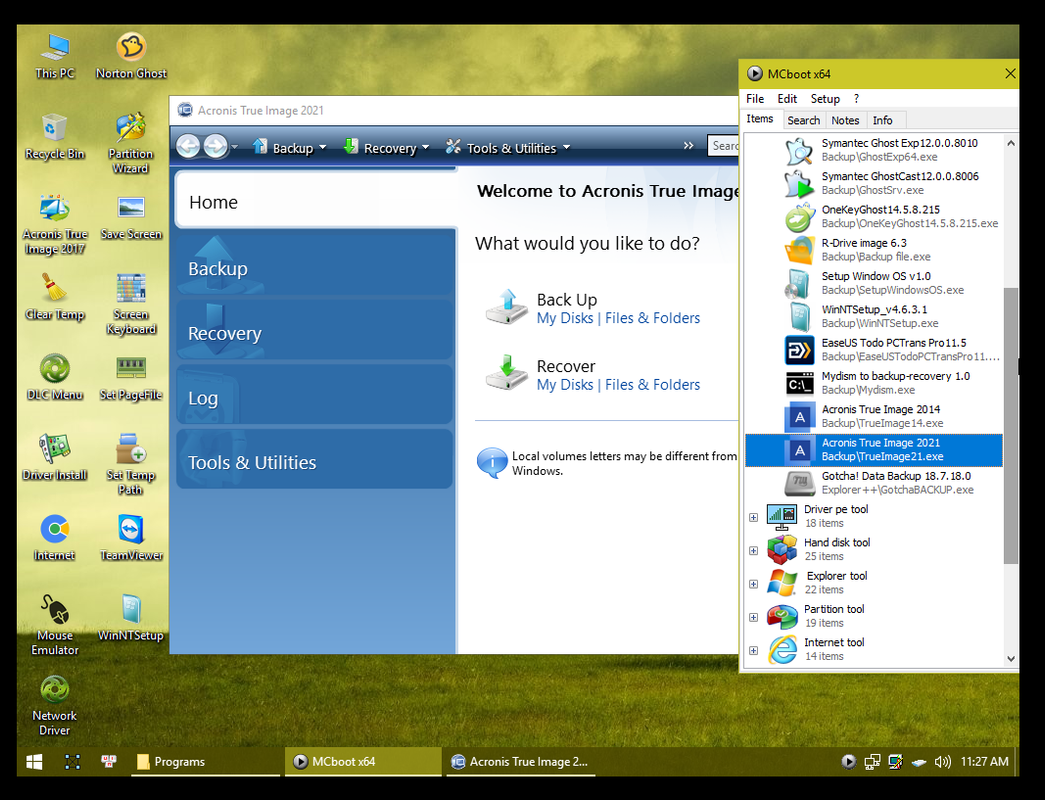
Task: Switch to the Info tab
Action: click(x=882, y=120)
